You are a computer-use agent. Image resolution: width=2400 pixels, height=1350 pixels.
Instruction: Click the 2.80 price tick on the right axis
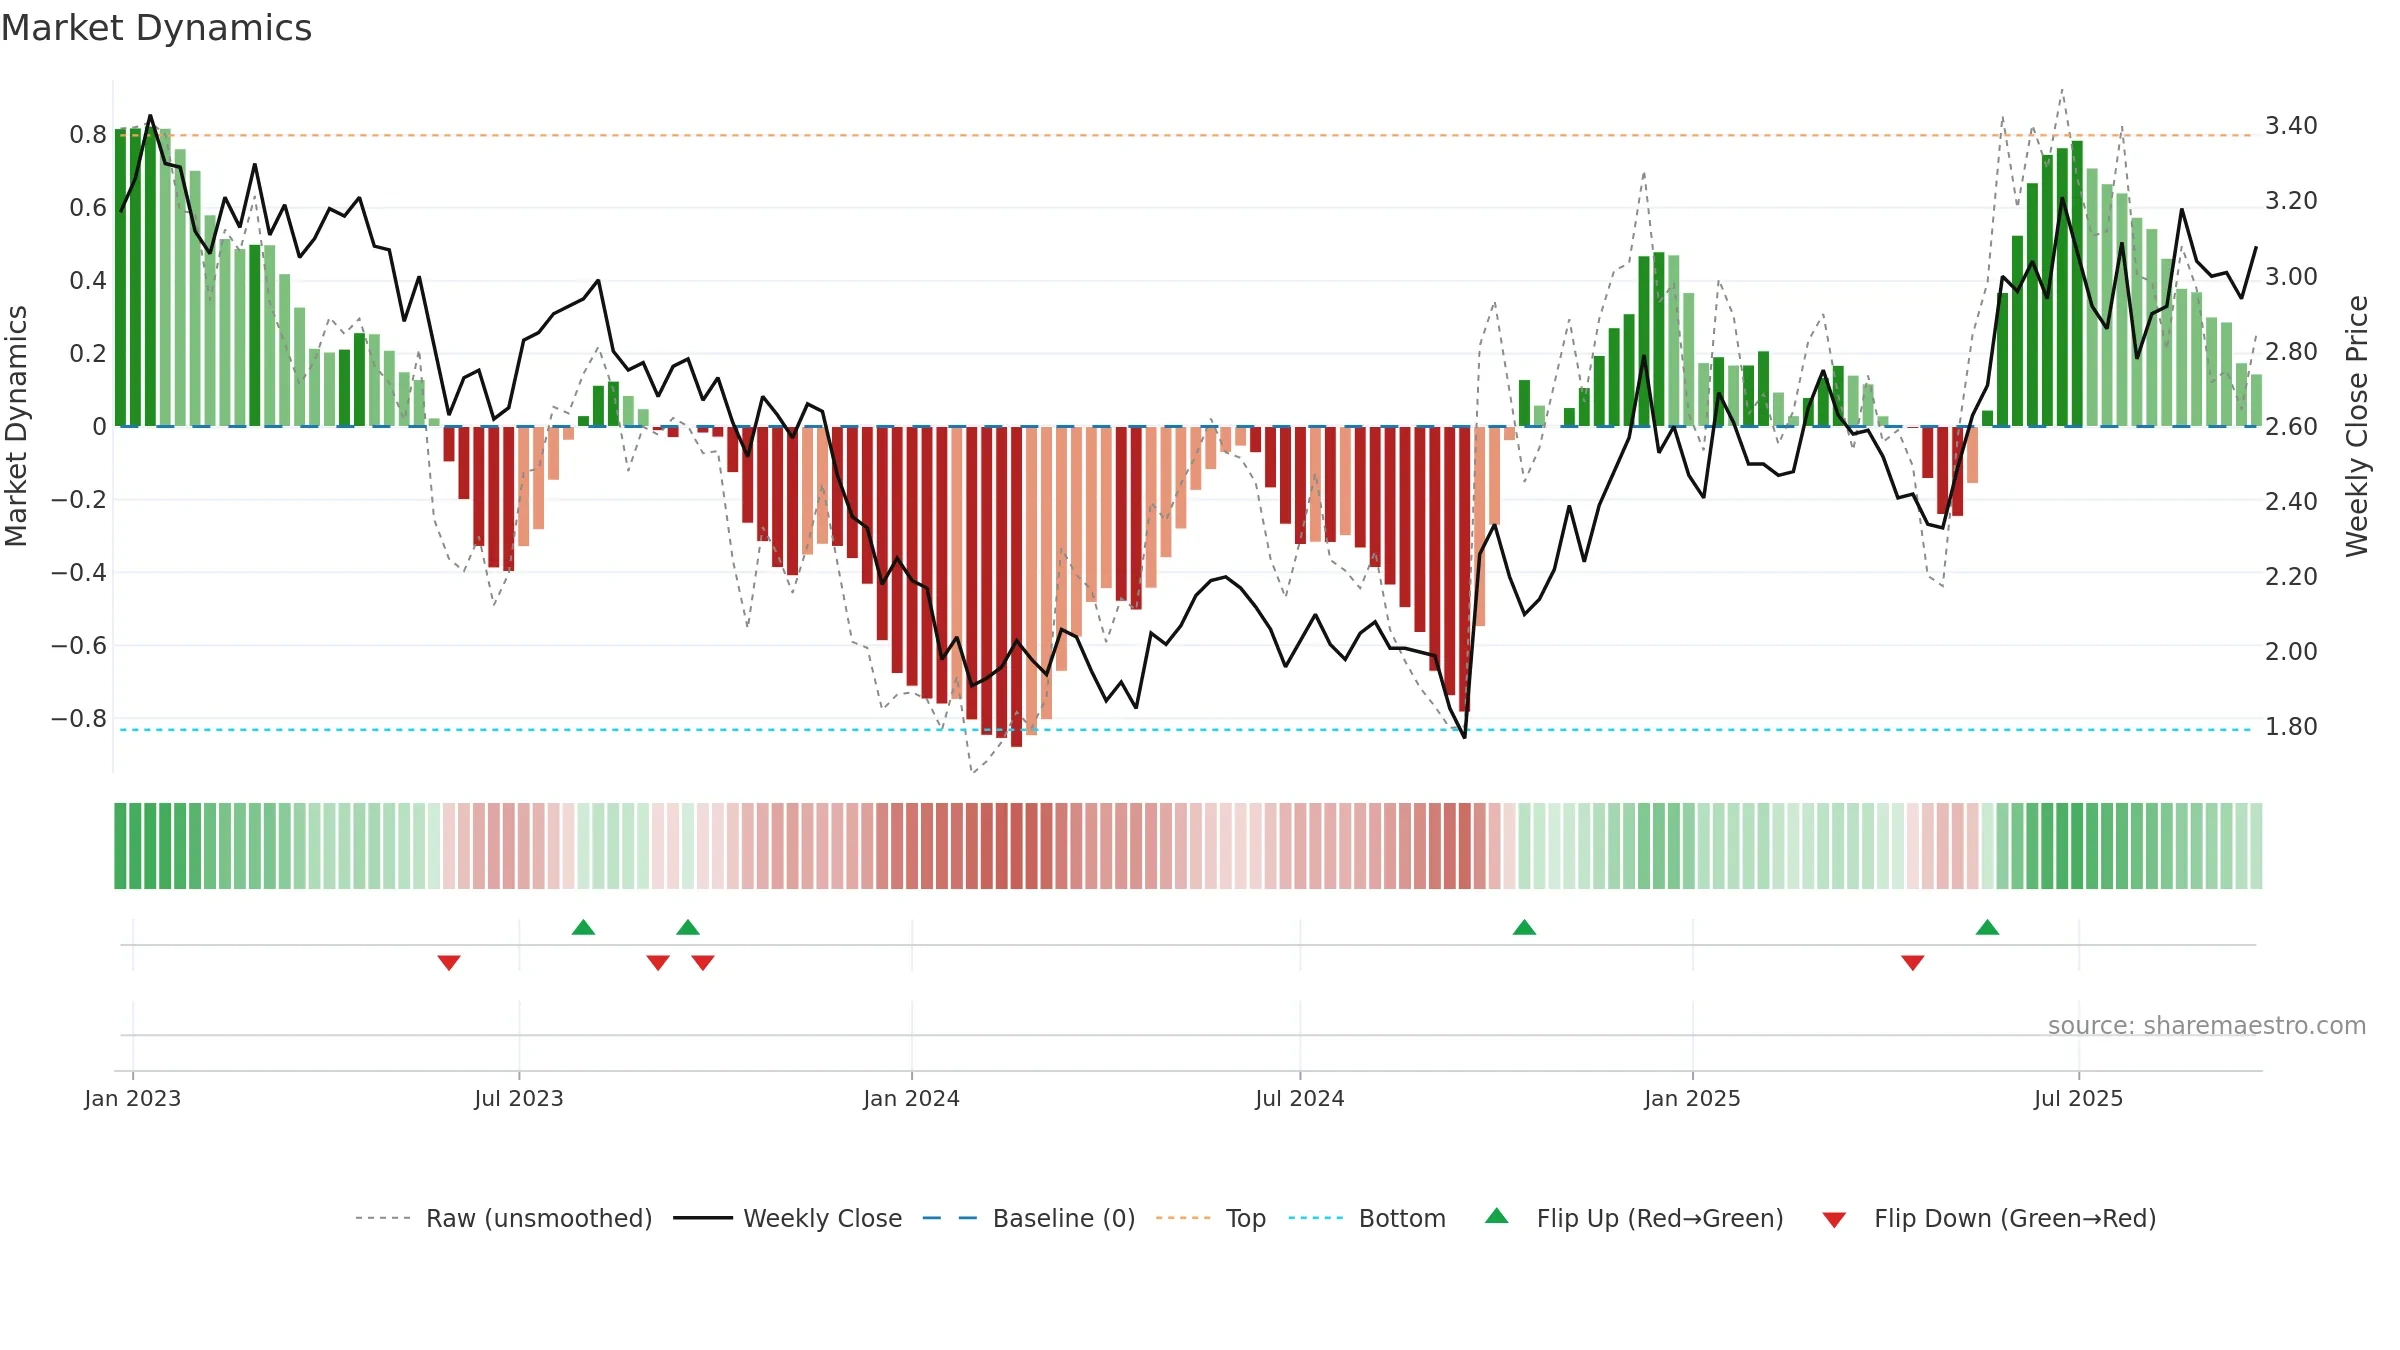2291,352
